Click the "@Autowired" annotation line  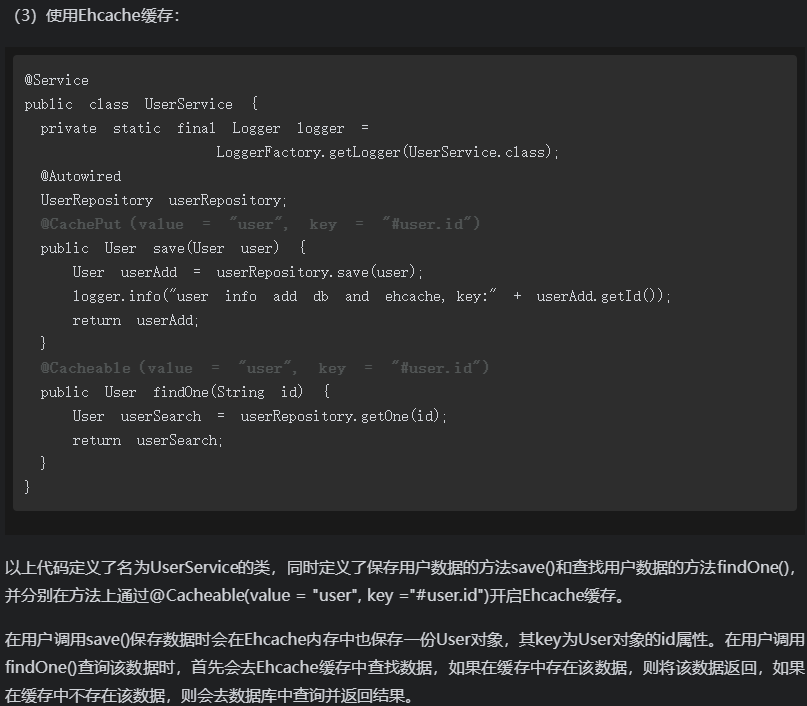point(81,176)
